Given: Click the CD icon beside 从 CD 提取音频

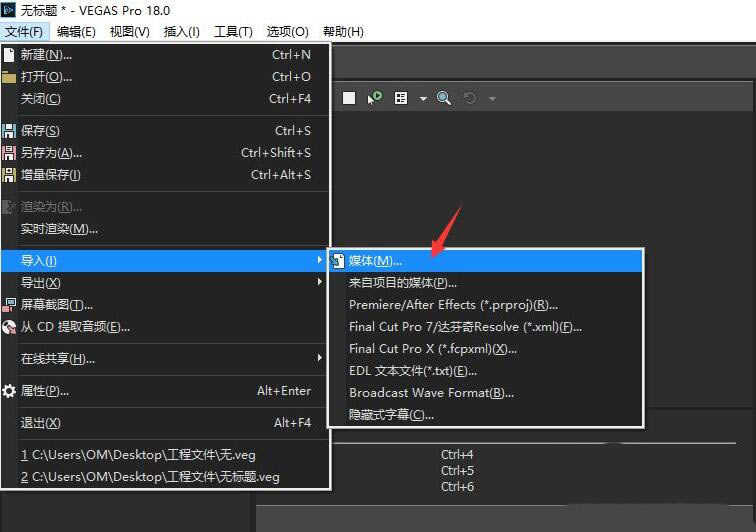Looking at the screenshot, I should (x=9, y=327).
